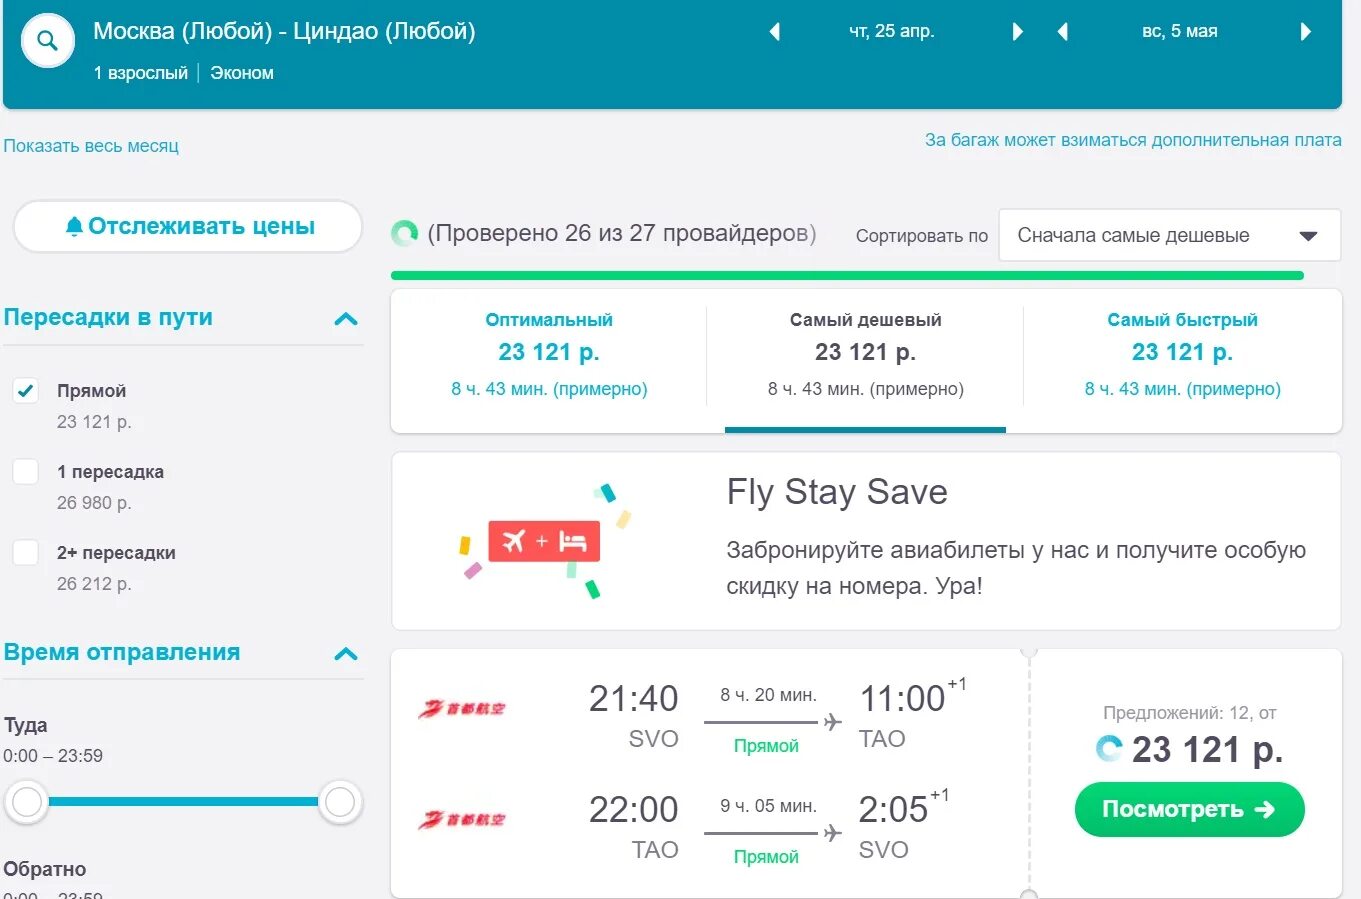The height and width of the screenshot is (899, 1361).
Task: Click the Fly Stay Save promo icon
Action: [x=544, y=541]
